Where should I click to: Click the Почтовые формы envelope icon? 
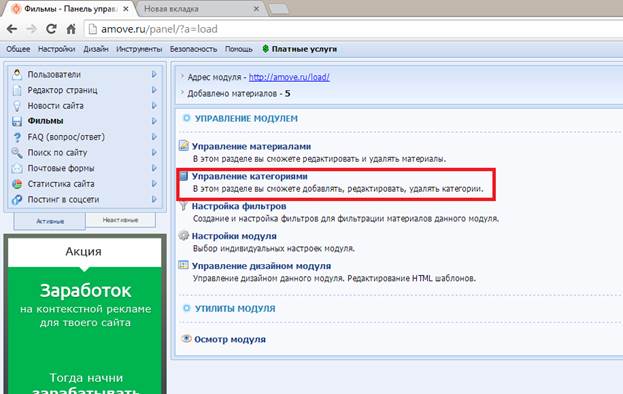(17, 168)
